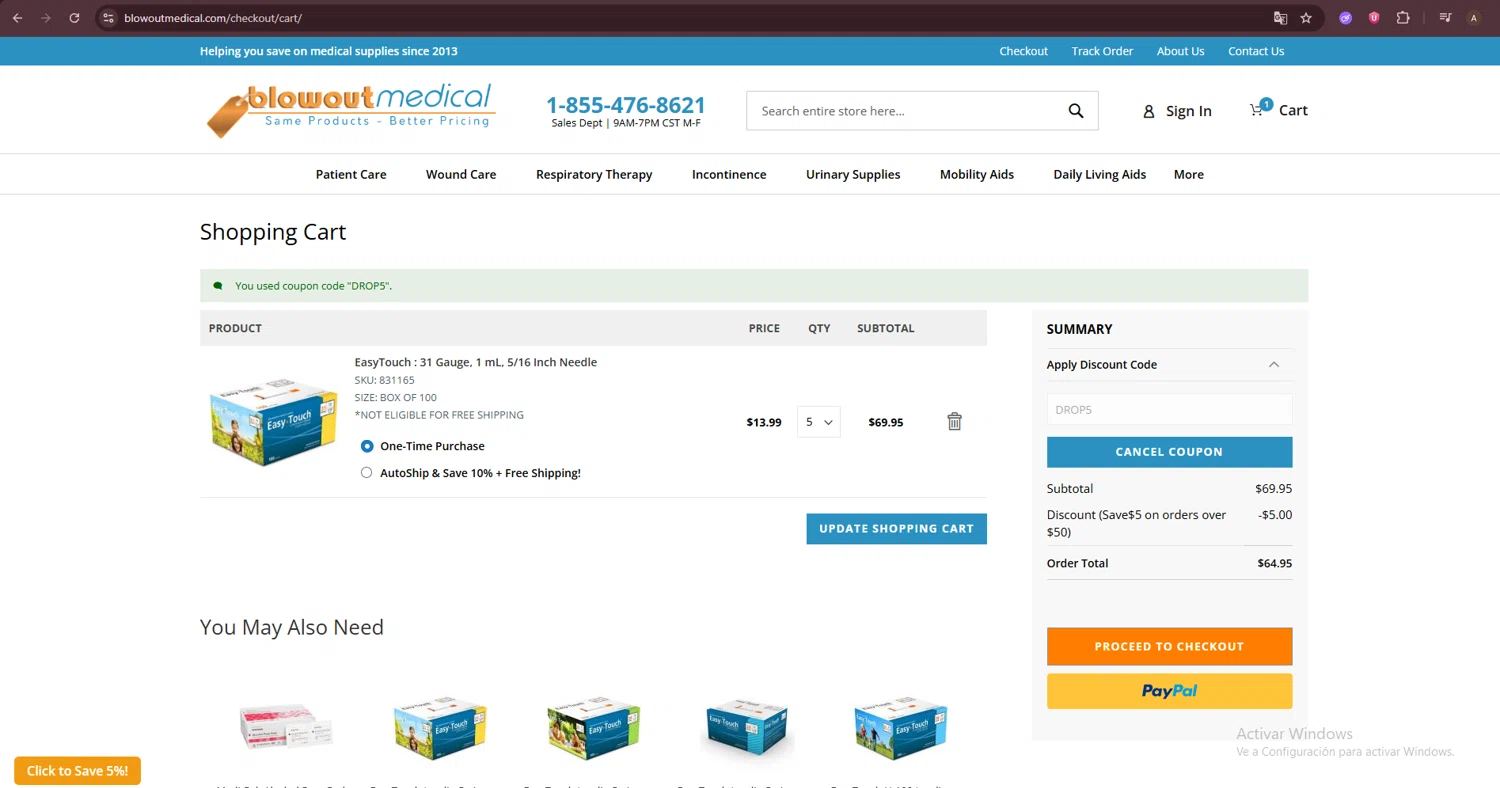Open the red shield extension icon
The width and height of the screenshot is (1500, 788).
click(x=1374, y=18)
